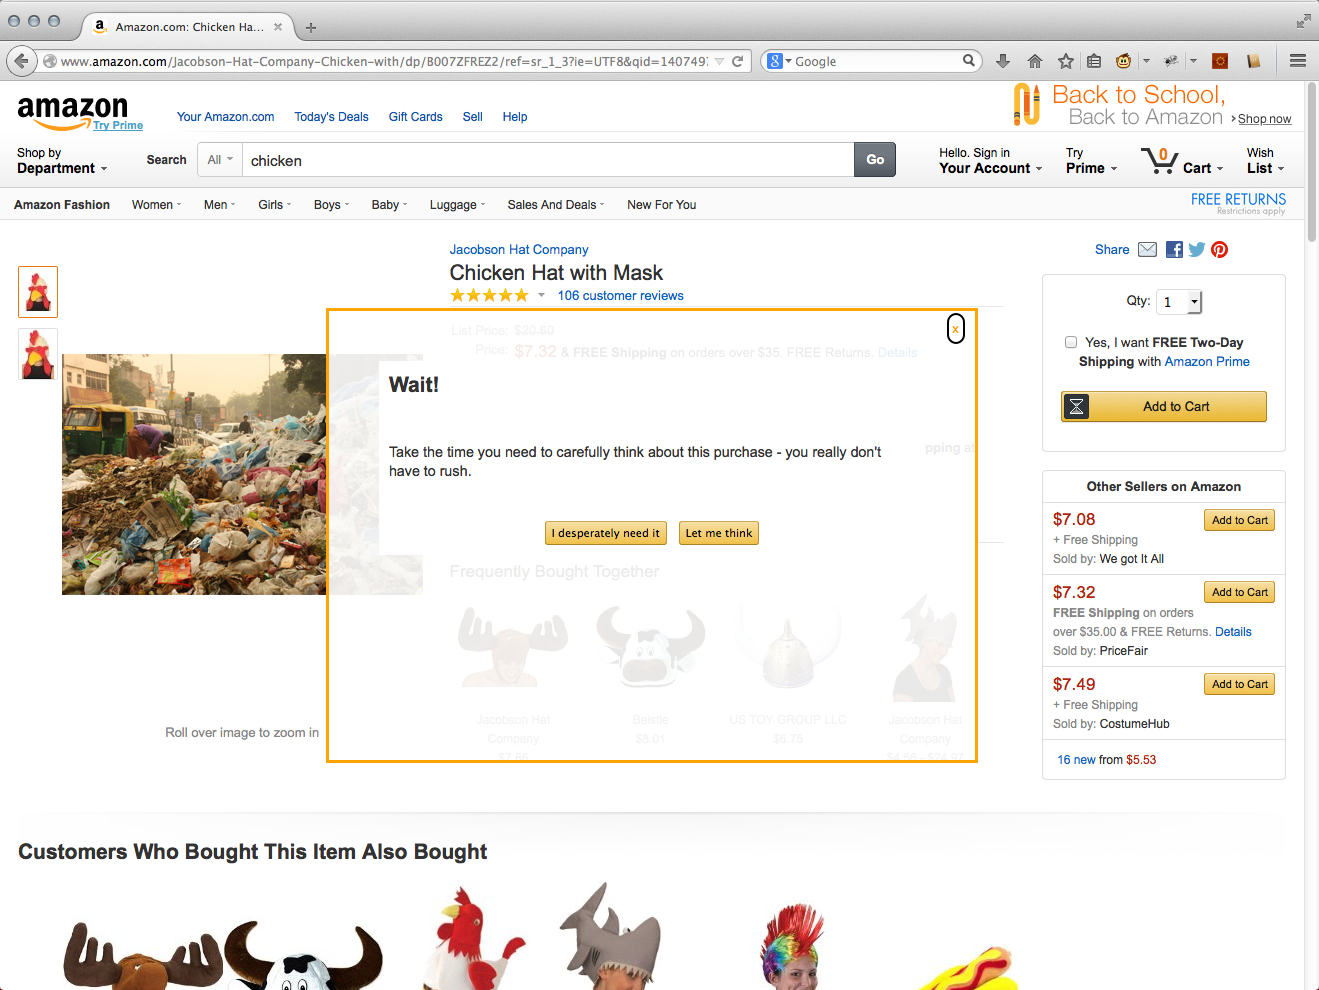Click the site identity globe icon
The height and width of the screenshot is (990, 1319).
point(50,61)
